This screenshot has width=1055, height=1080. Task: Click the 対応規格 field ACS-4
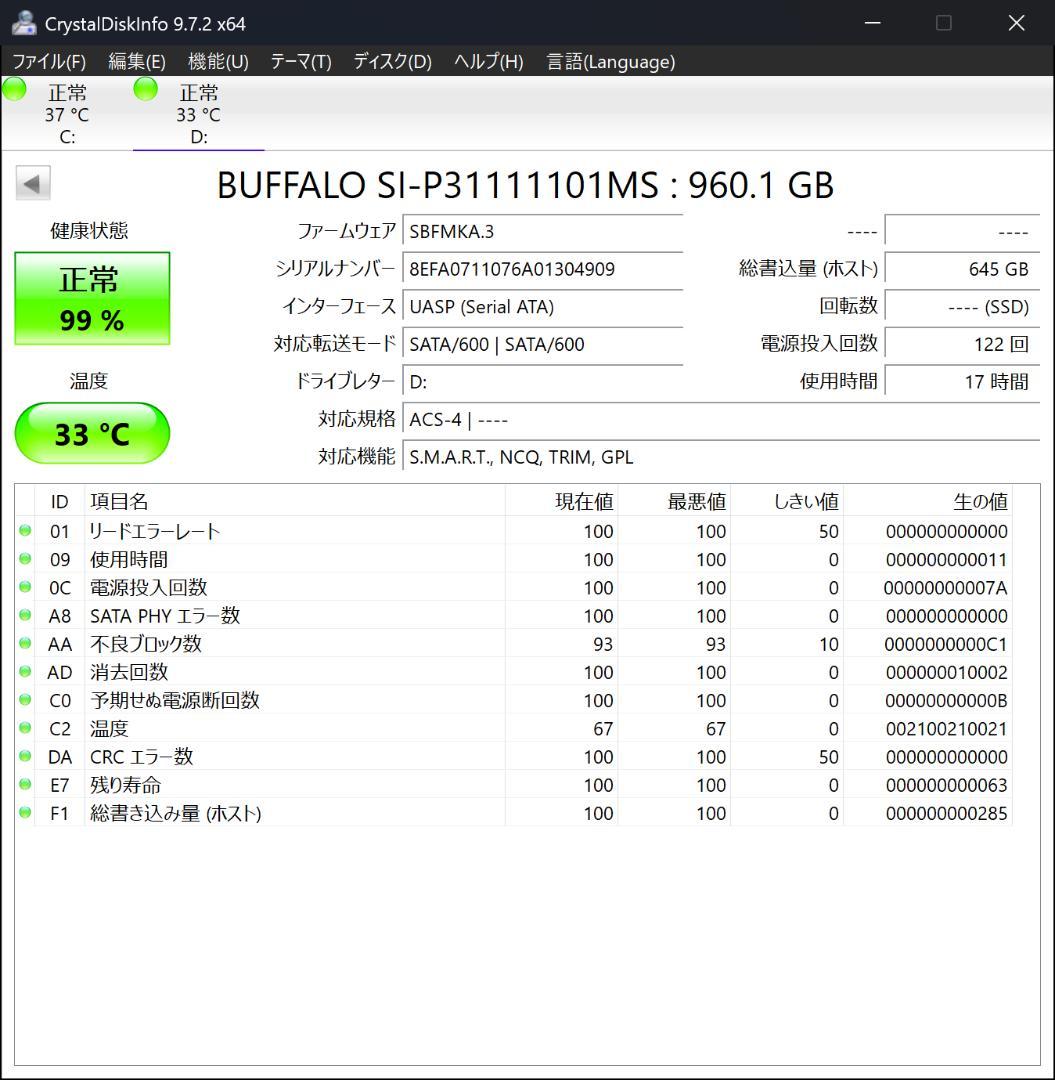tap(721, 419)
